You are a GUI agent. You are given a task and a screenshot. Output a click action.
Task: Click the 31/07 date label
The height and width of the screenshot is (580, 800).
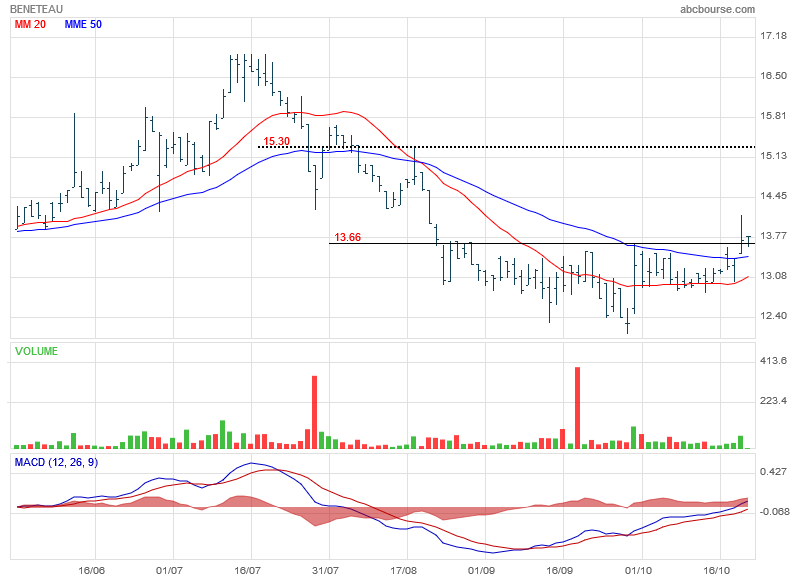point(326,570)
